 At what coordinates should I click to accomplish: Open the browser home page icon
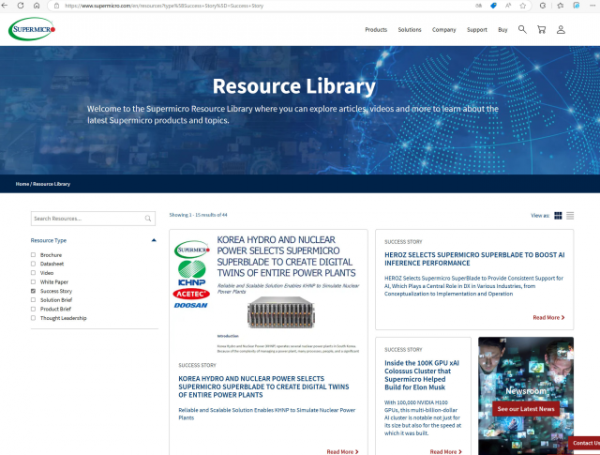(37, 5)
